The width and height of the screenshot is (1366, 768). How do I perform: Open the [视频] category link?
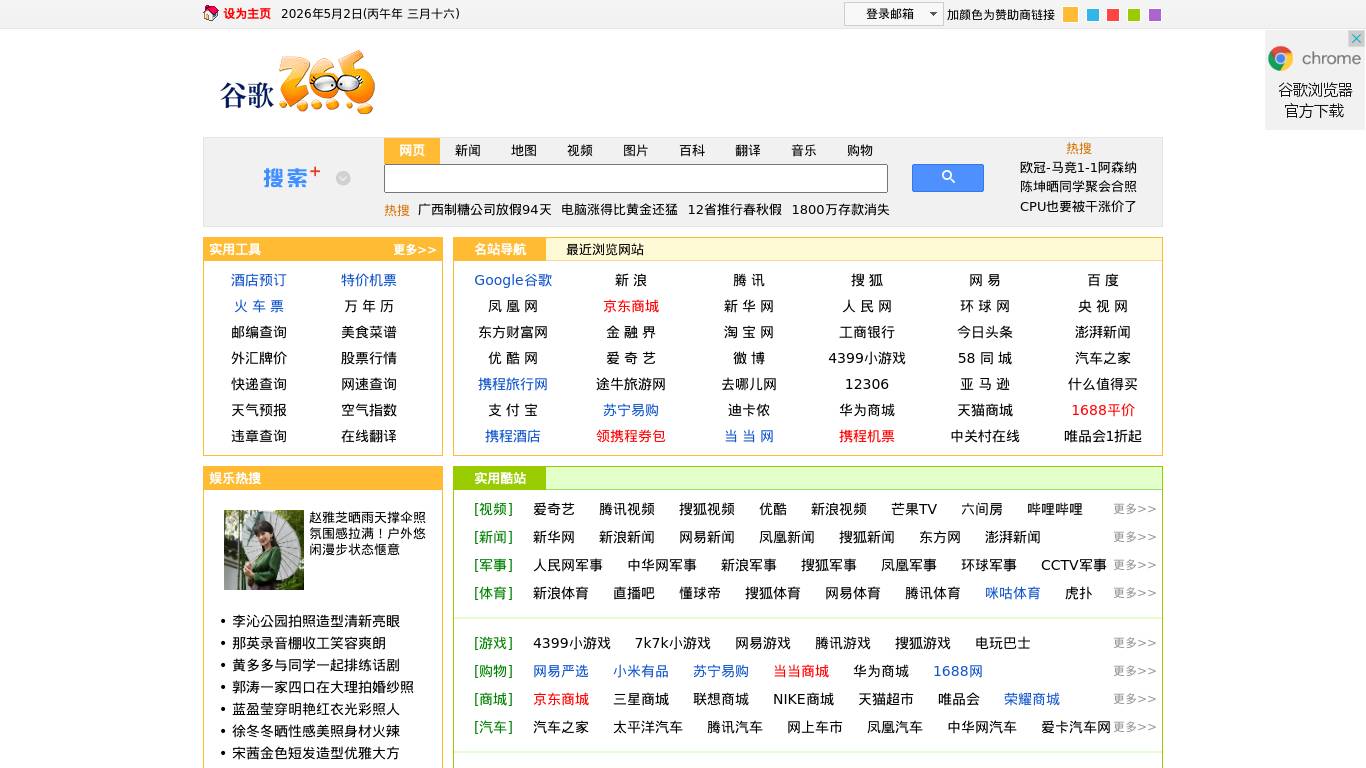tap(493, 509)
